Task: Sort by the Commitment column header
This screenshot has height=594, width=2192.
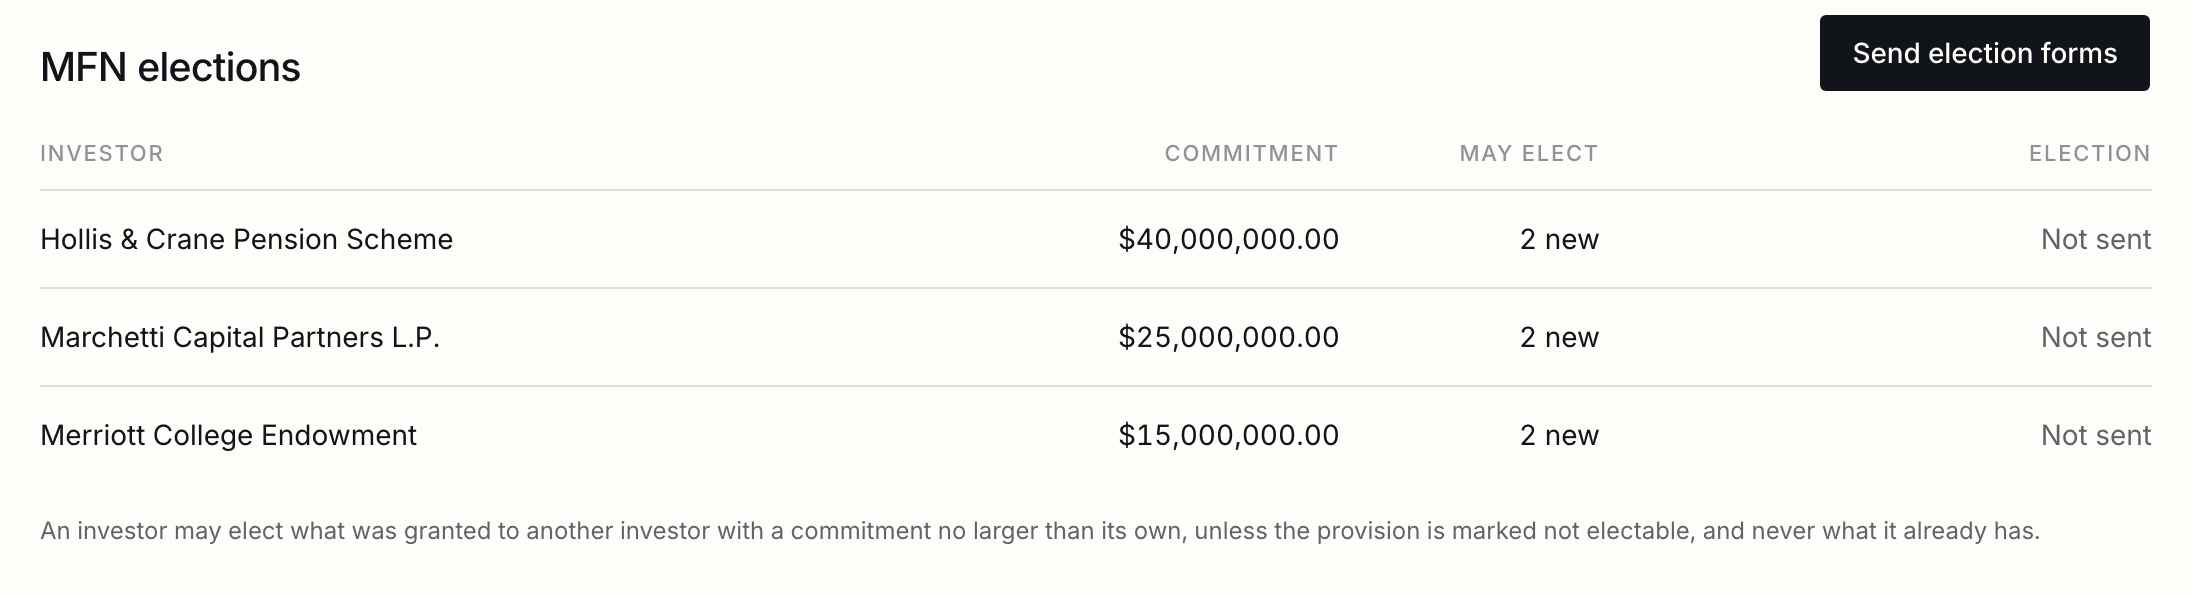Action: (1251, 153)
